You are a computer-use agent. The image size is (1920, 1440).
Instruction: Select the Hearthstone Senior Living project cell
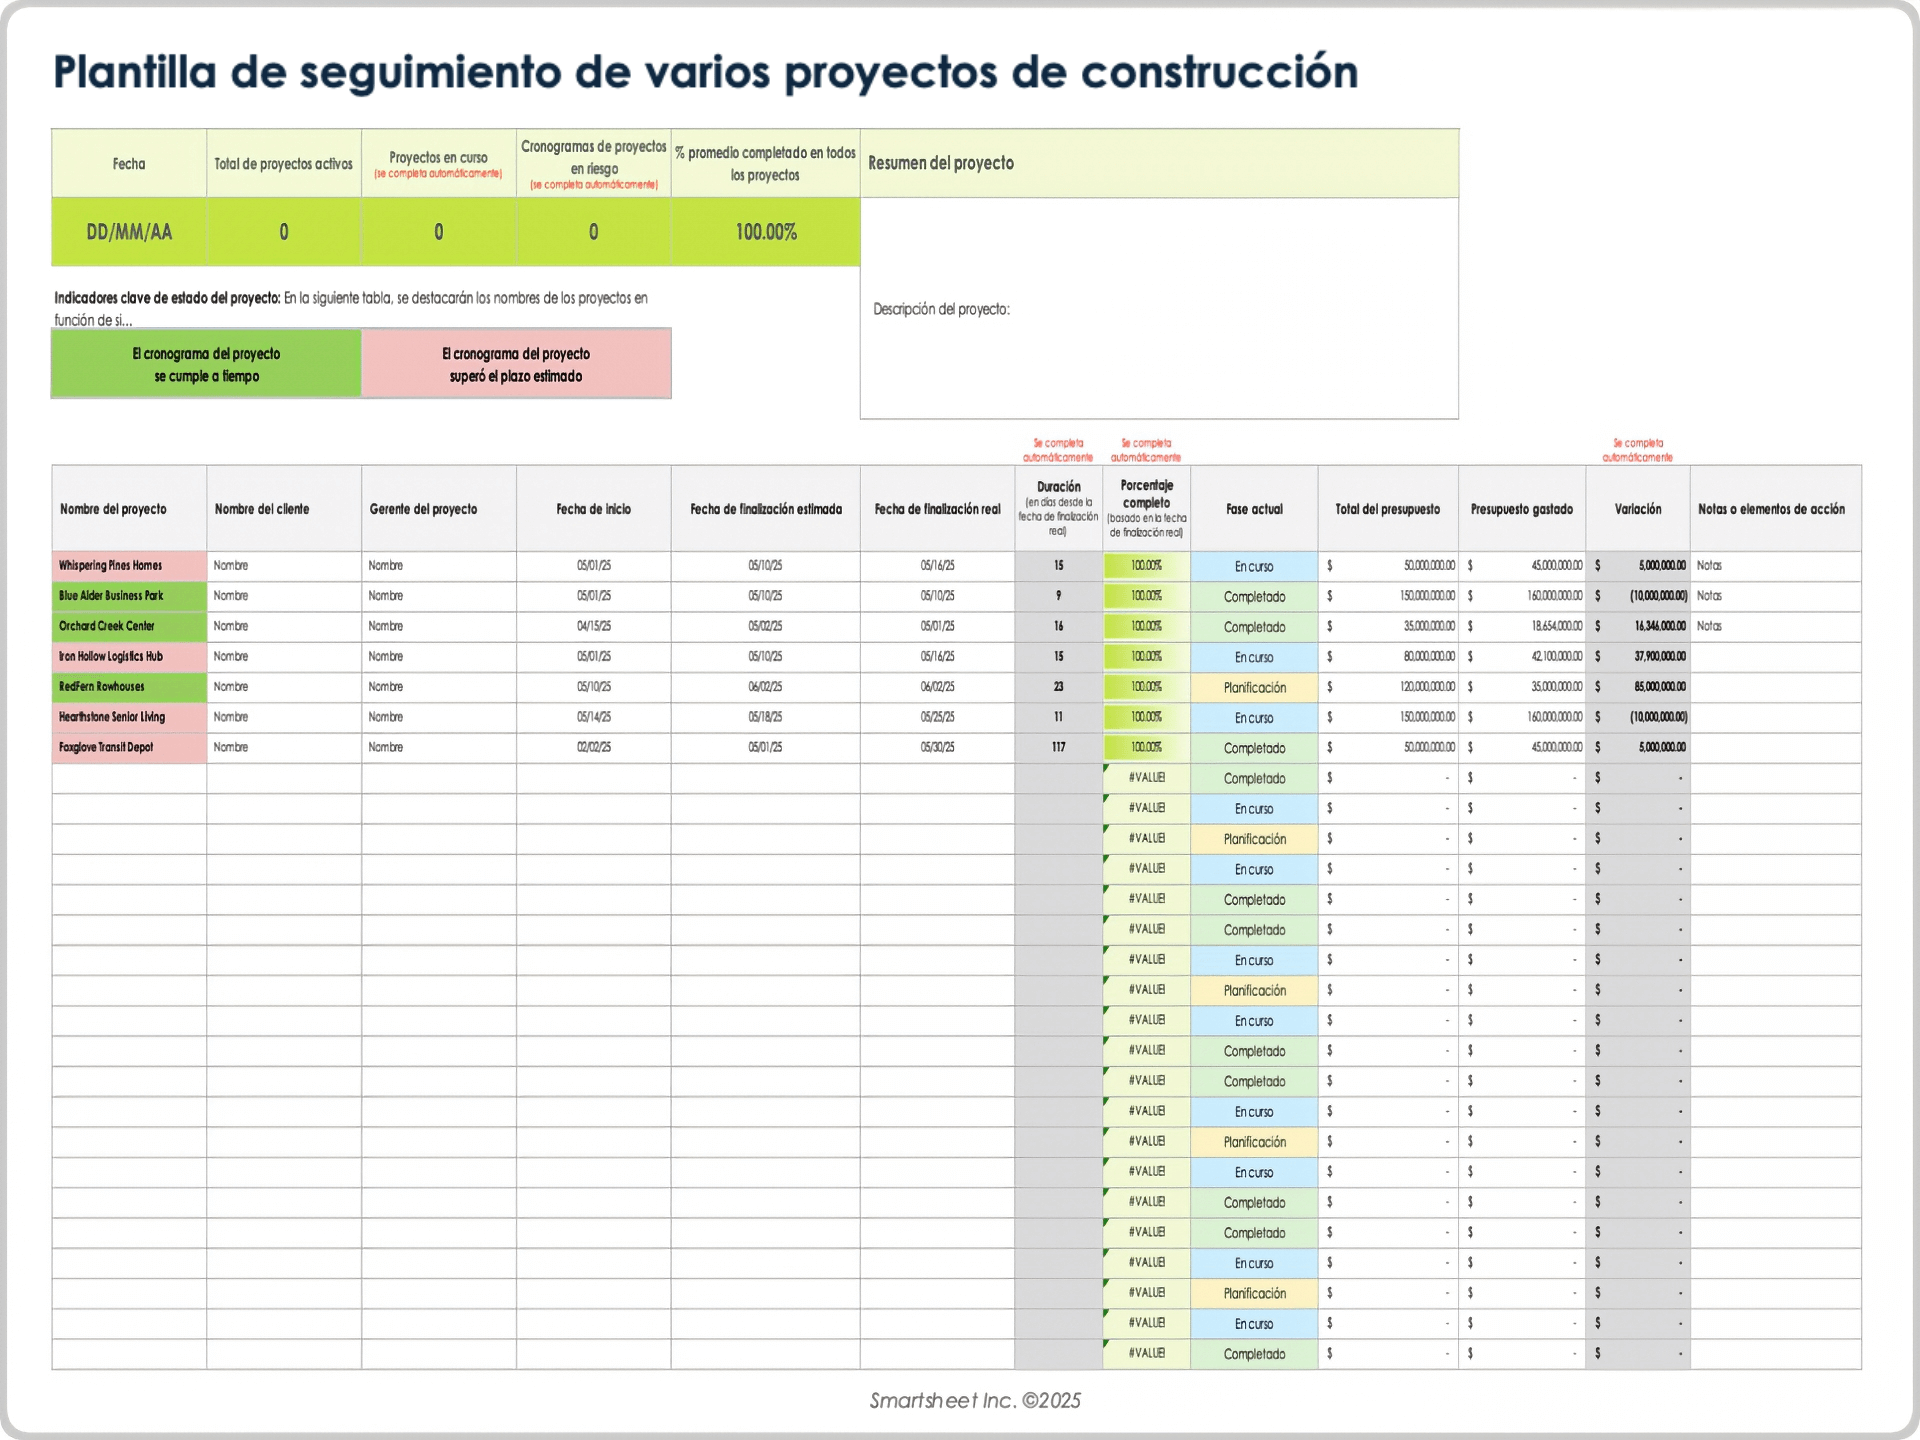129,717
